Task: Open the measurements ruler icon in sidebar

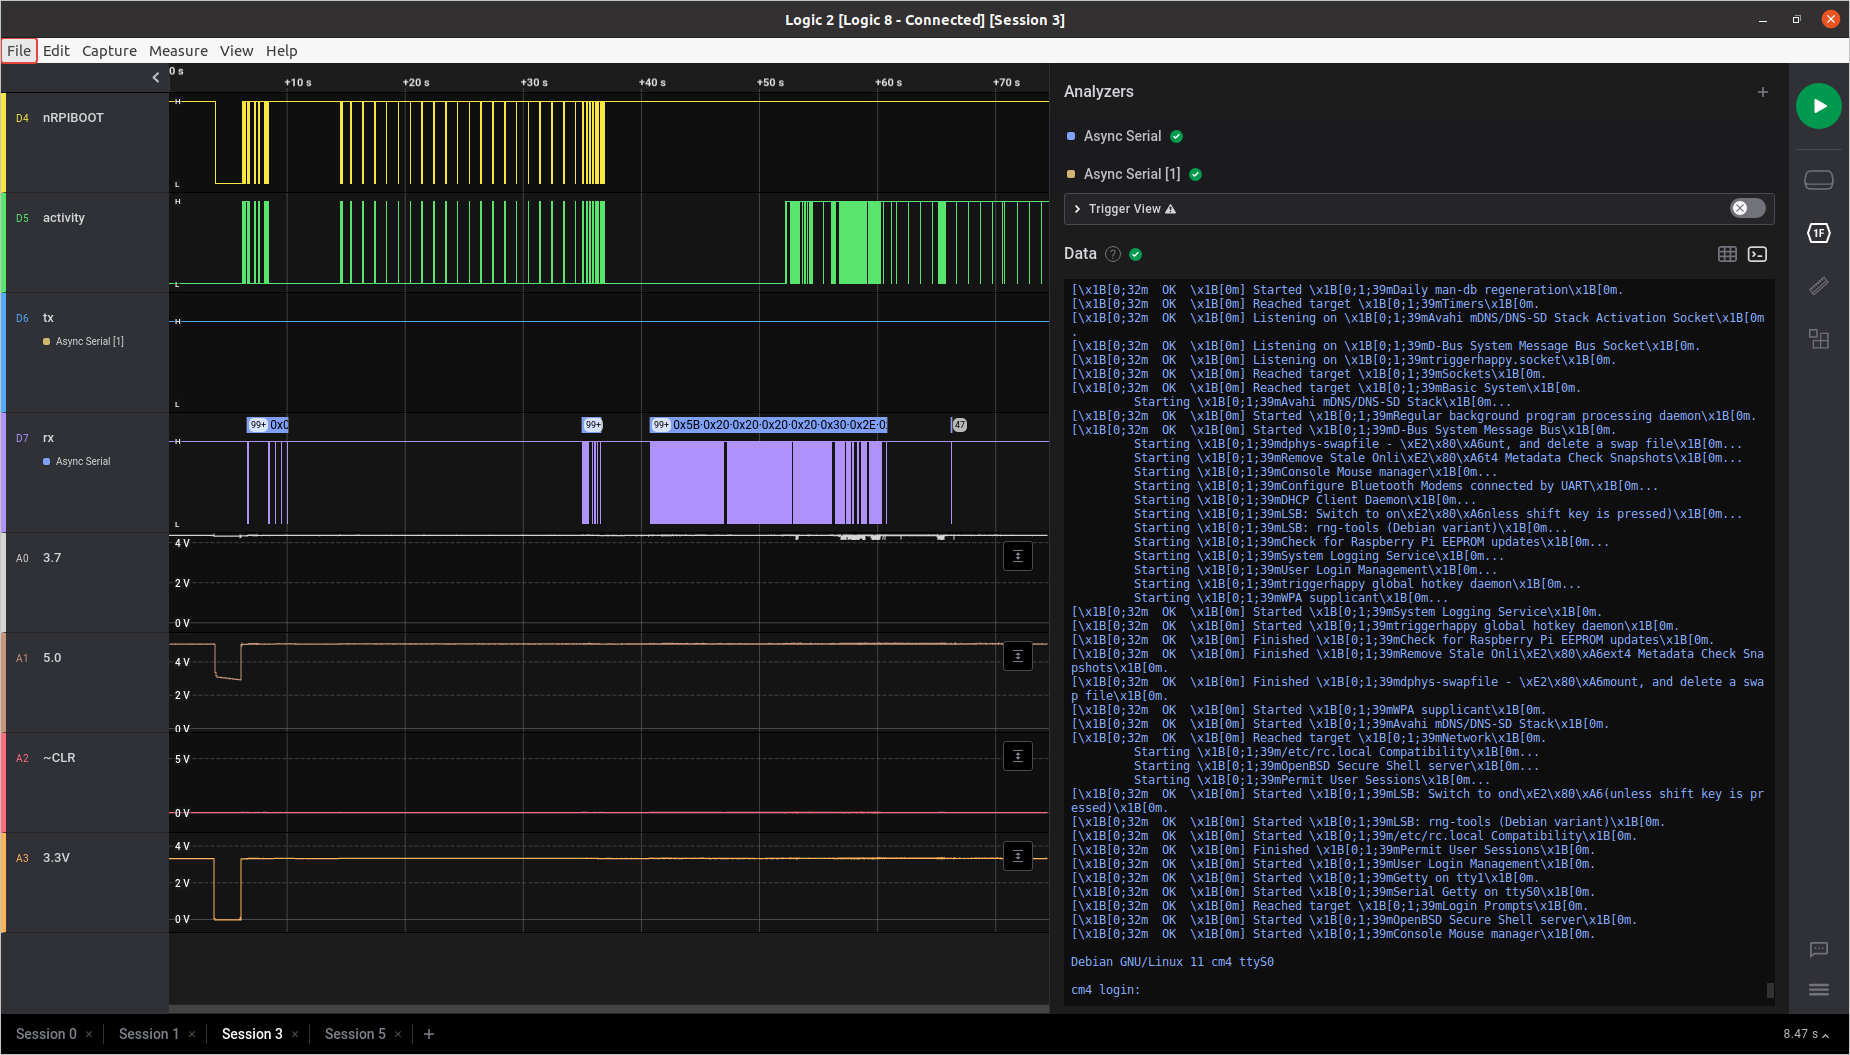Action: (1818, 287)
